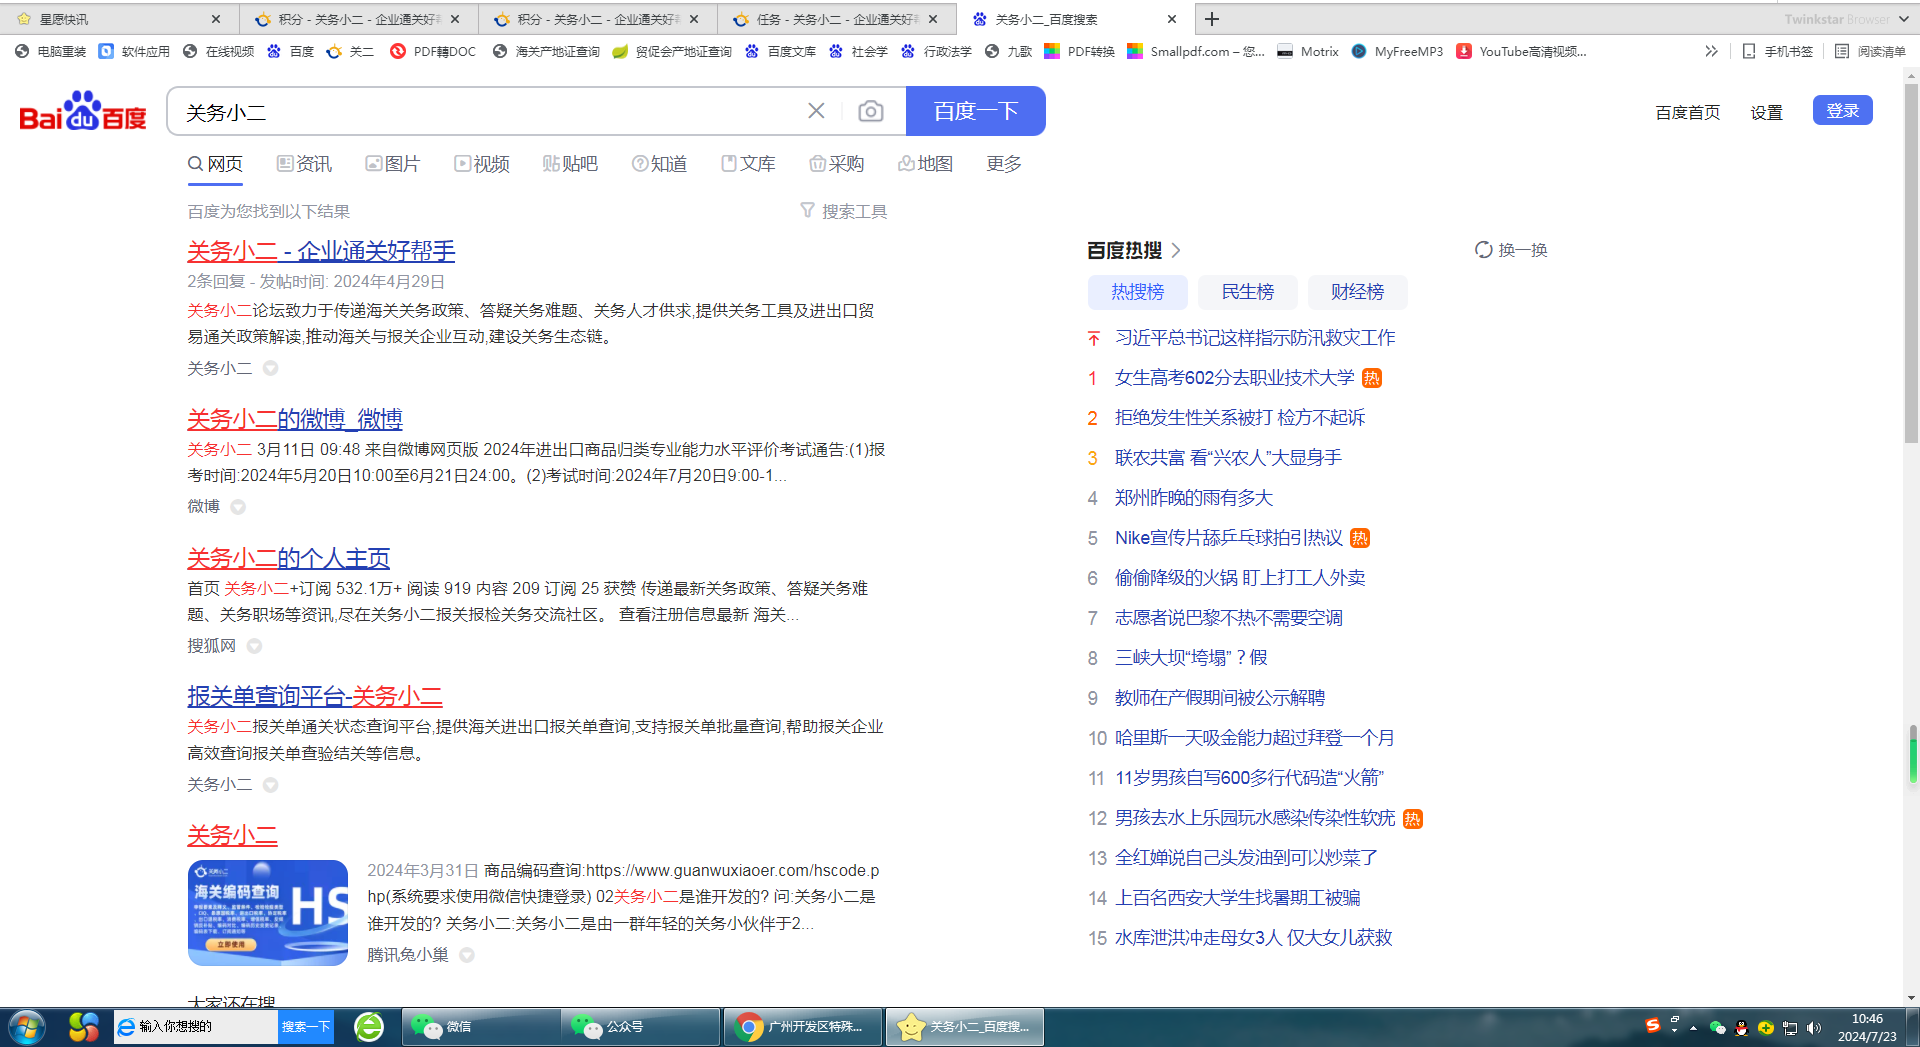The width and height of the screenshot is (1920, 1047).
Task: Open 报关单查询平台-关务小二 result
Action: coord(315,696)
